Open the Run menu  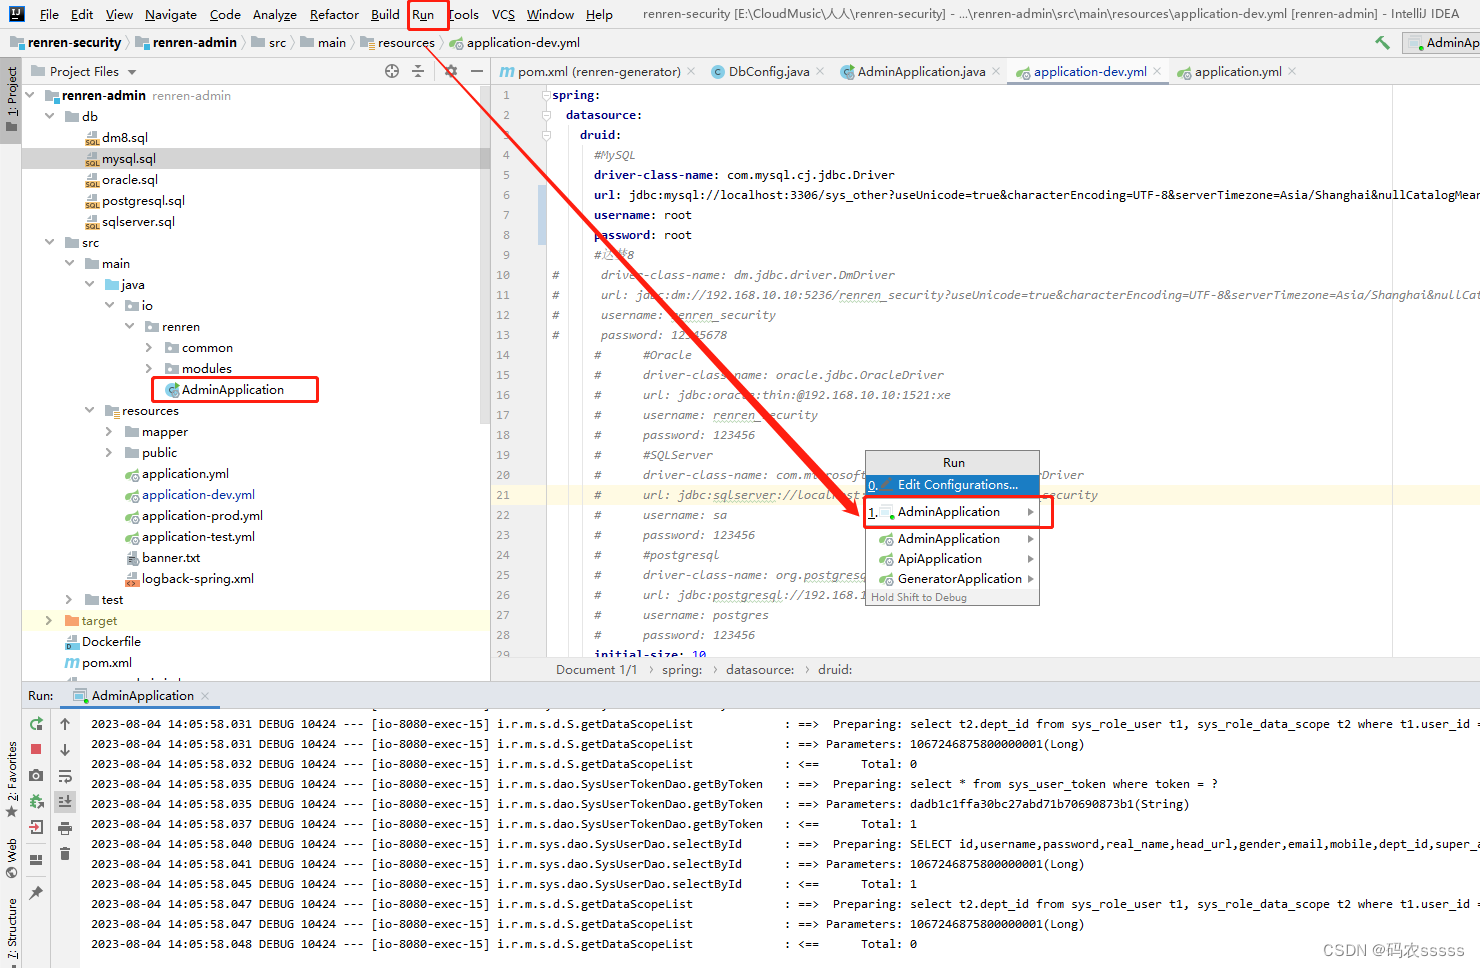coord(423,14)
